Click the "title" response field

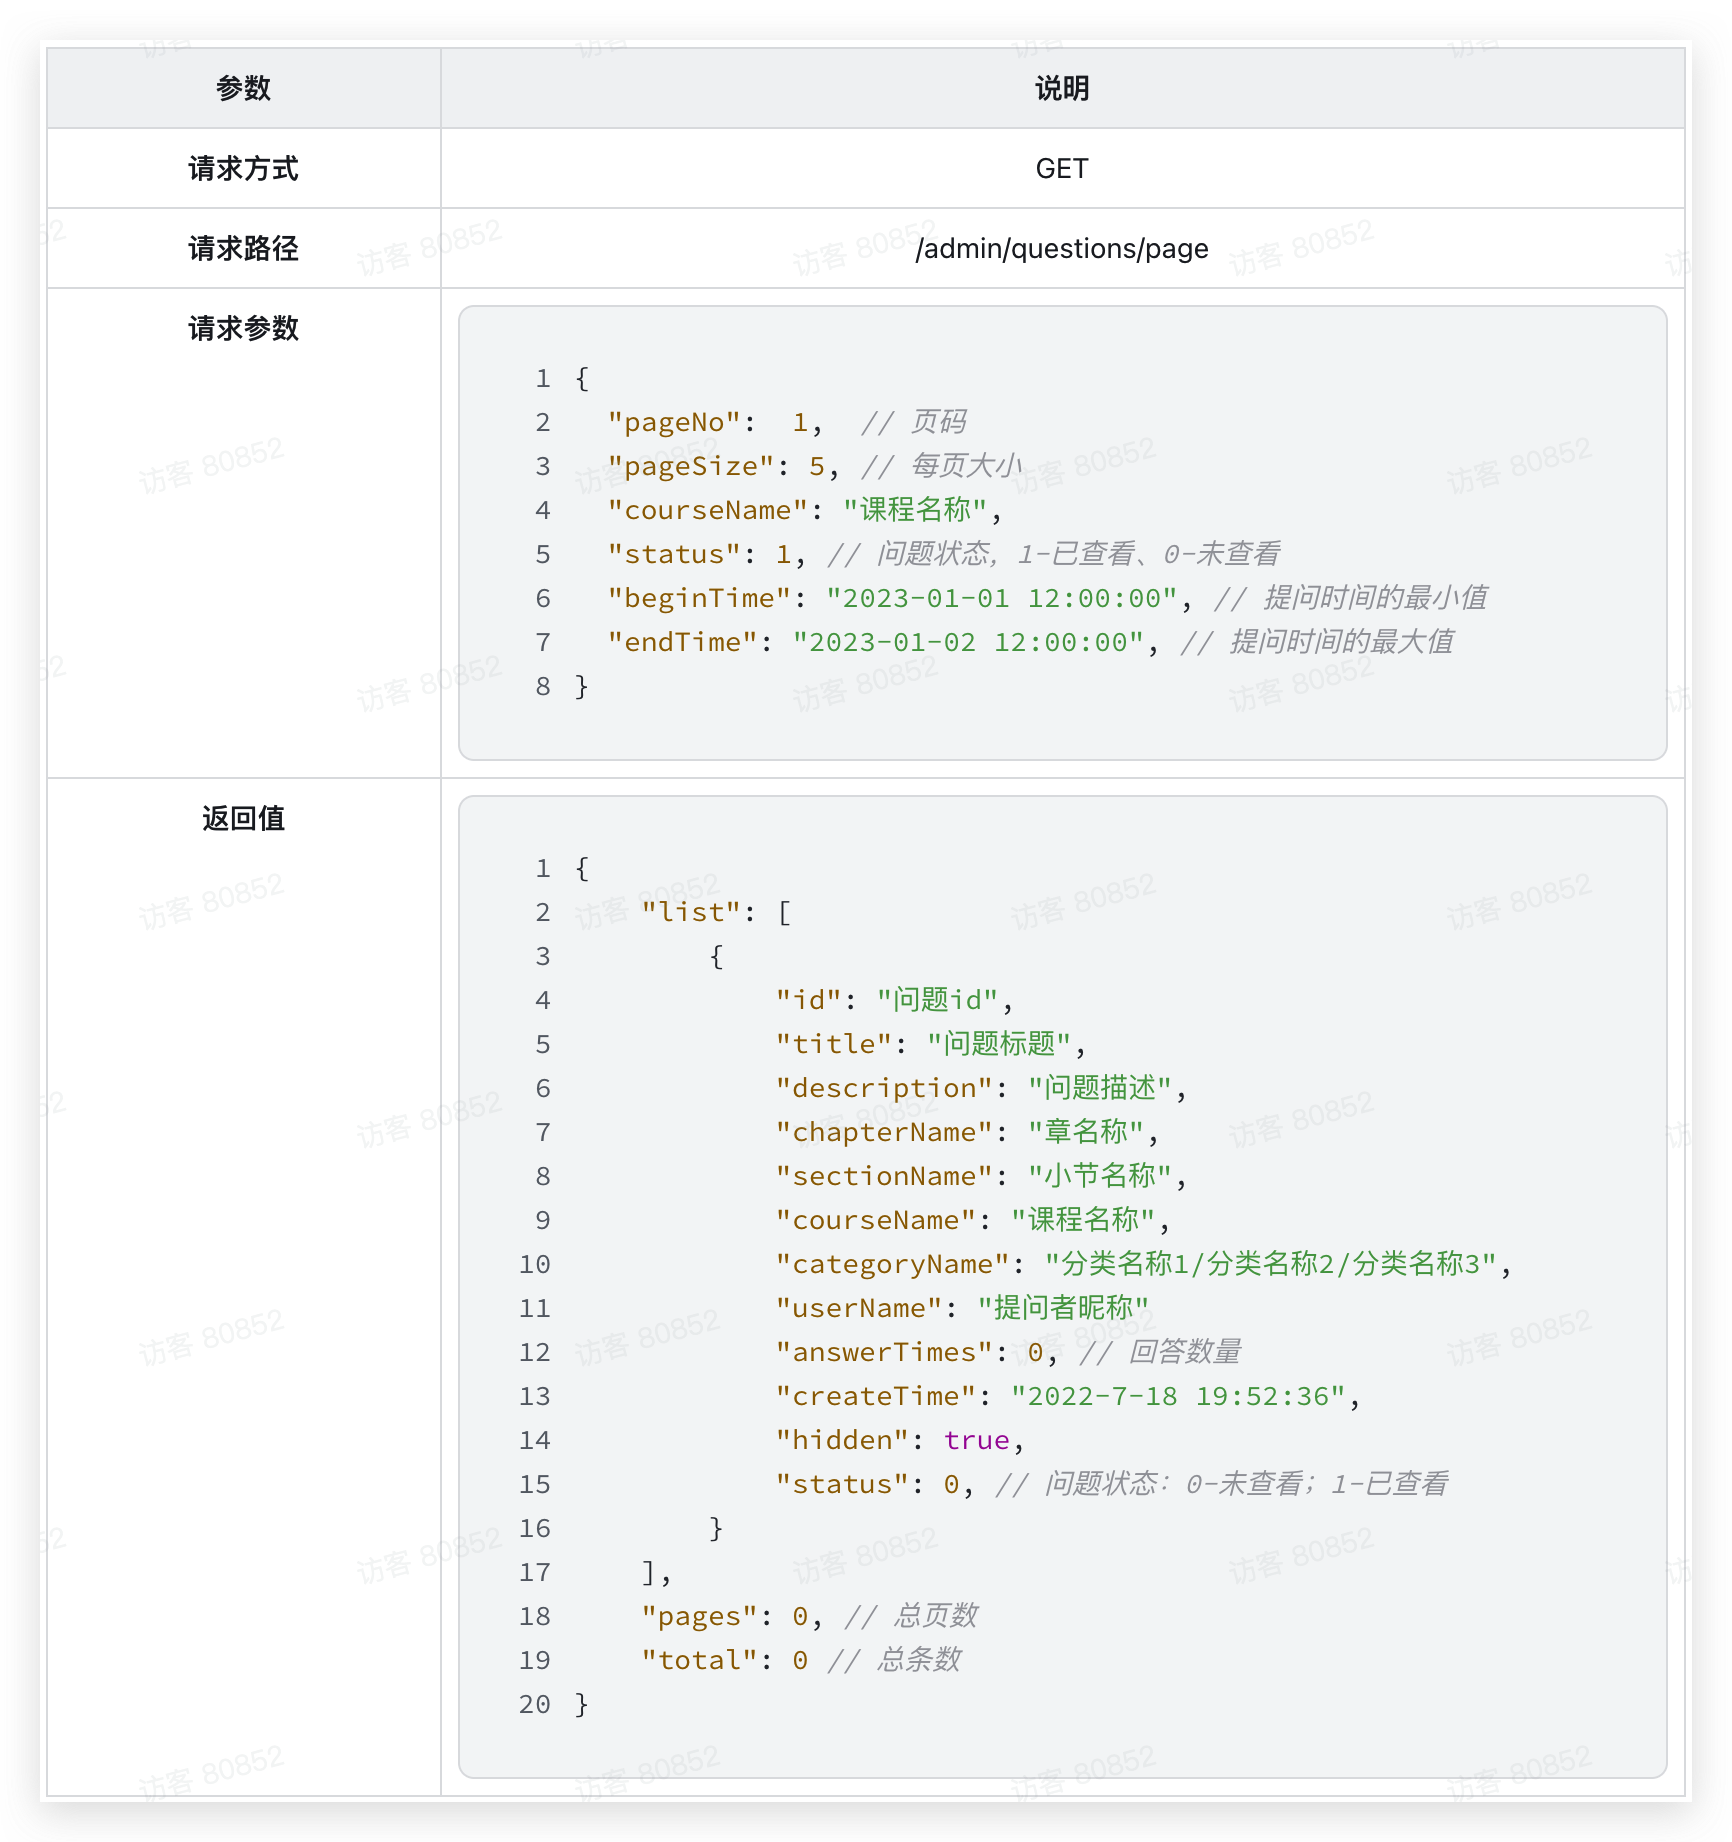tap(931, 1044)
